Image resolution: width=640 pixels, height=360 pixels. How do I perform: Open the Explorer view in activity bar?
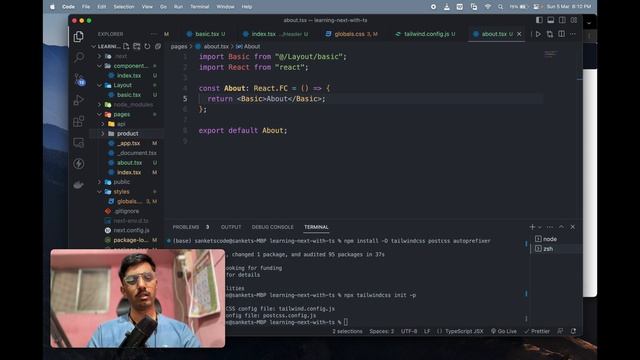78,37
